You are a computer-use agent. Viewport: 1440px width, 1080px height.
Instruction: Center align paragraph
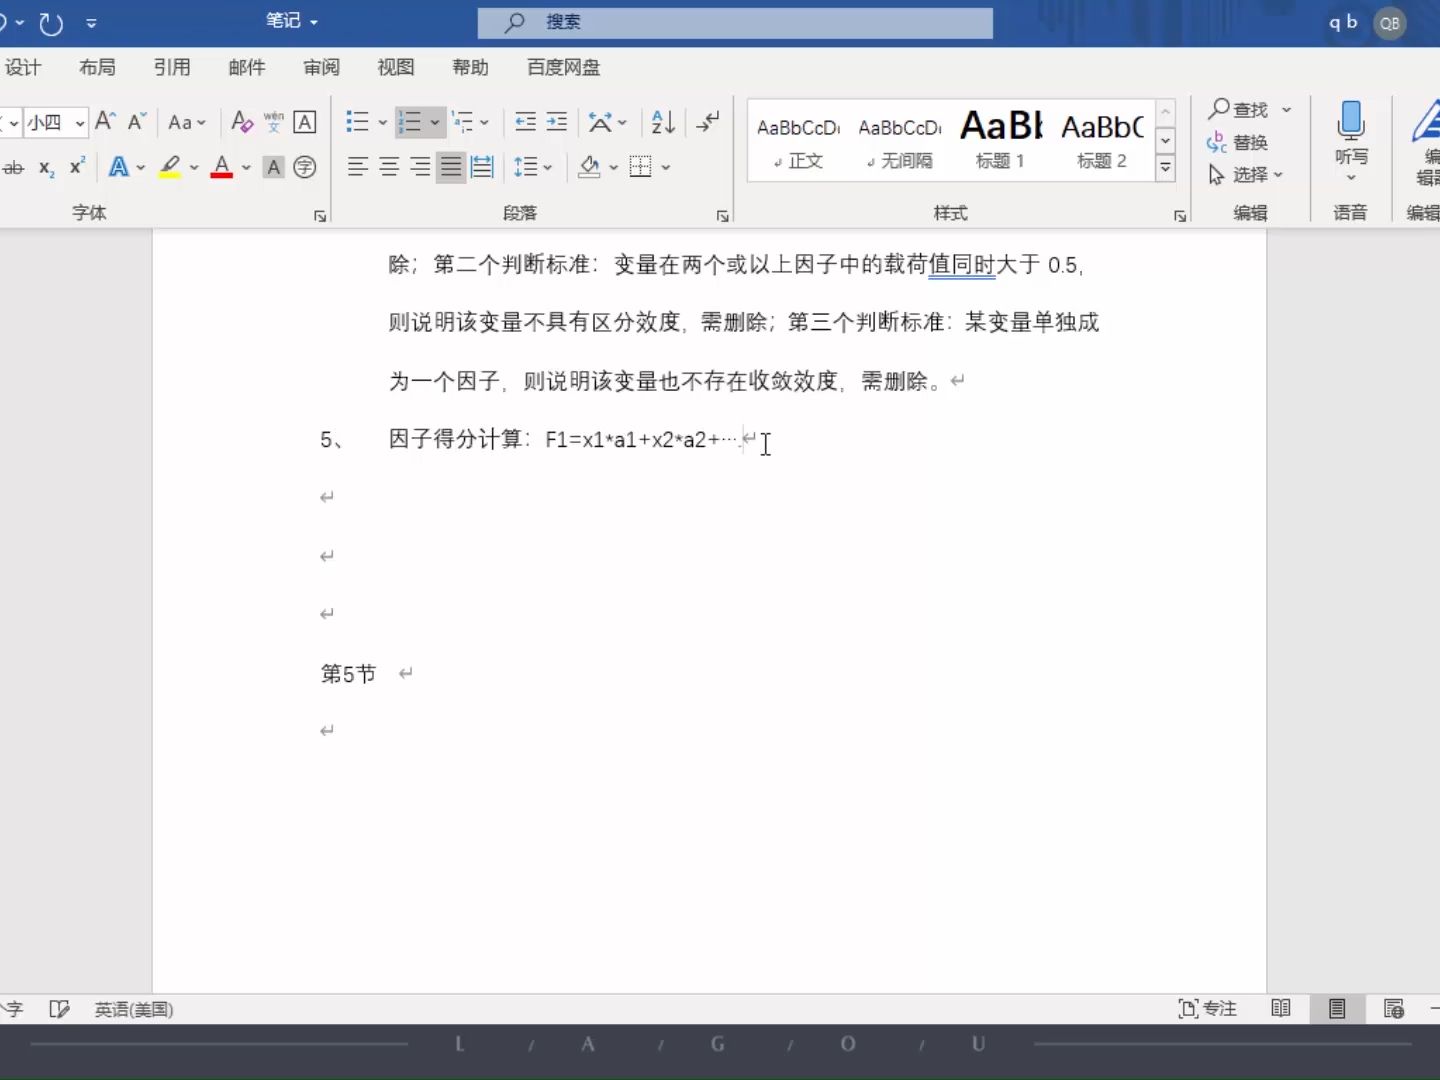pos(389,167)
